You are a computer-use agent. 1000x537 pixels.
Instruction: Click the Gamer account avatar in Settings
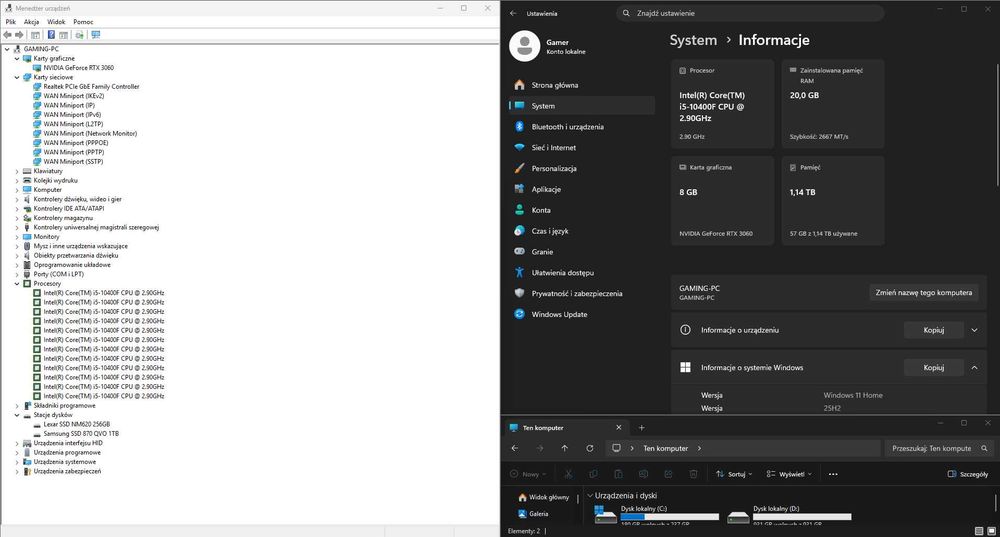525,46
